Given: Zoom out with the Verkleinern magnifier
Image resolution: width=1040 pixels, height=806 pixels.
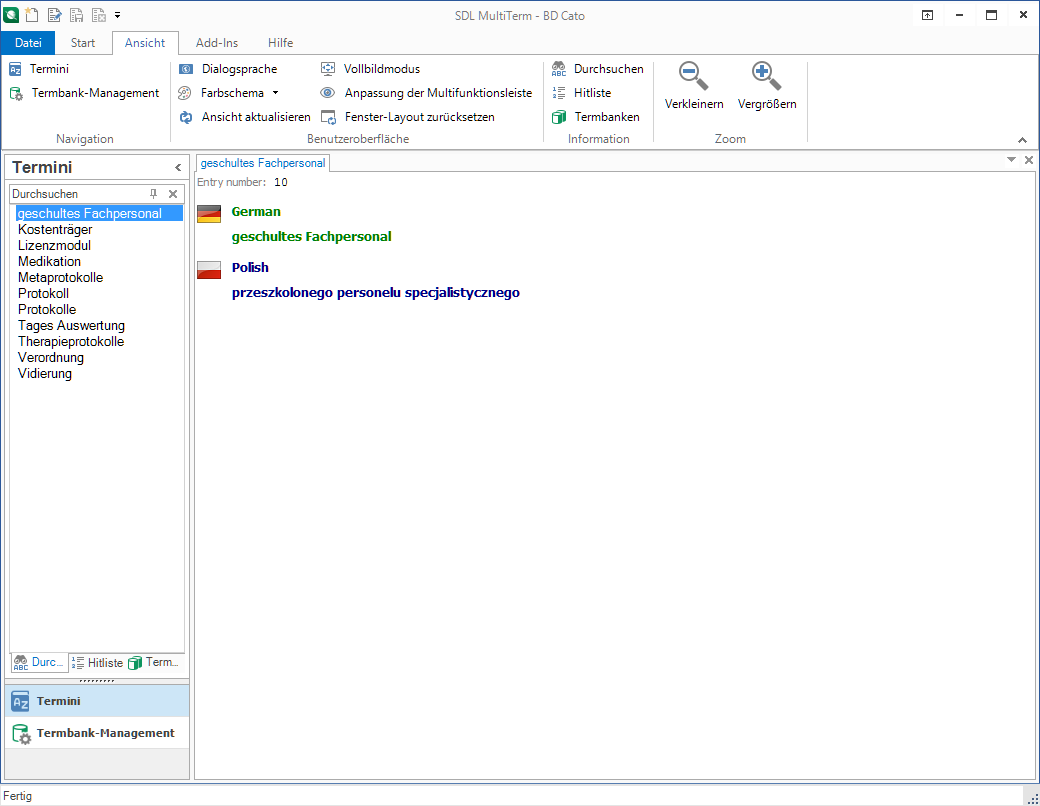Looking at the screenshot, I should 694,85.
